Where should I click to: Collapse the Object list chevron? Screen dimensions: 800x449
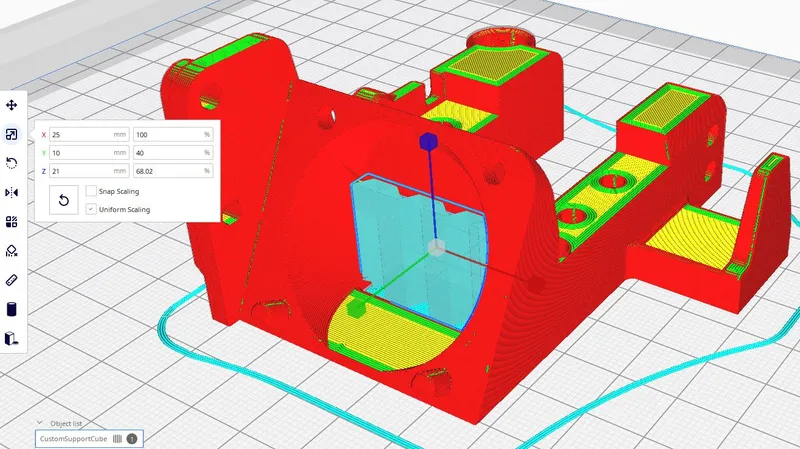40,423
